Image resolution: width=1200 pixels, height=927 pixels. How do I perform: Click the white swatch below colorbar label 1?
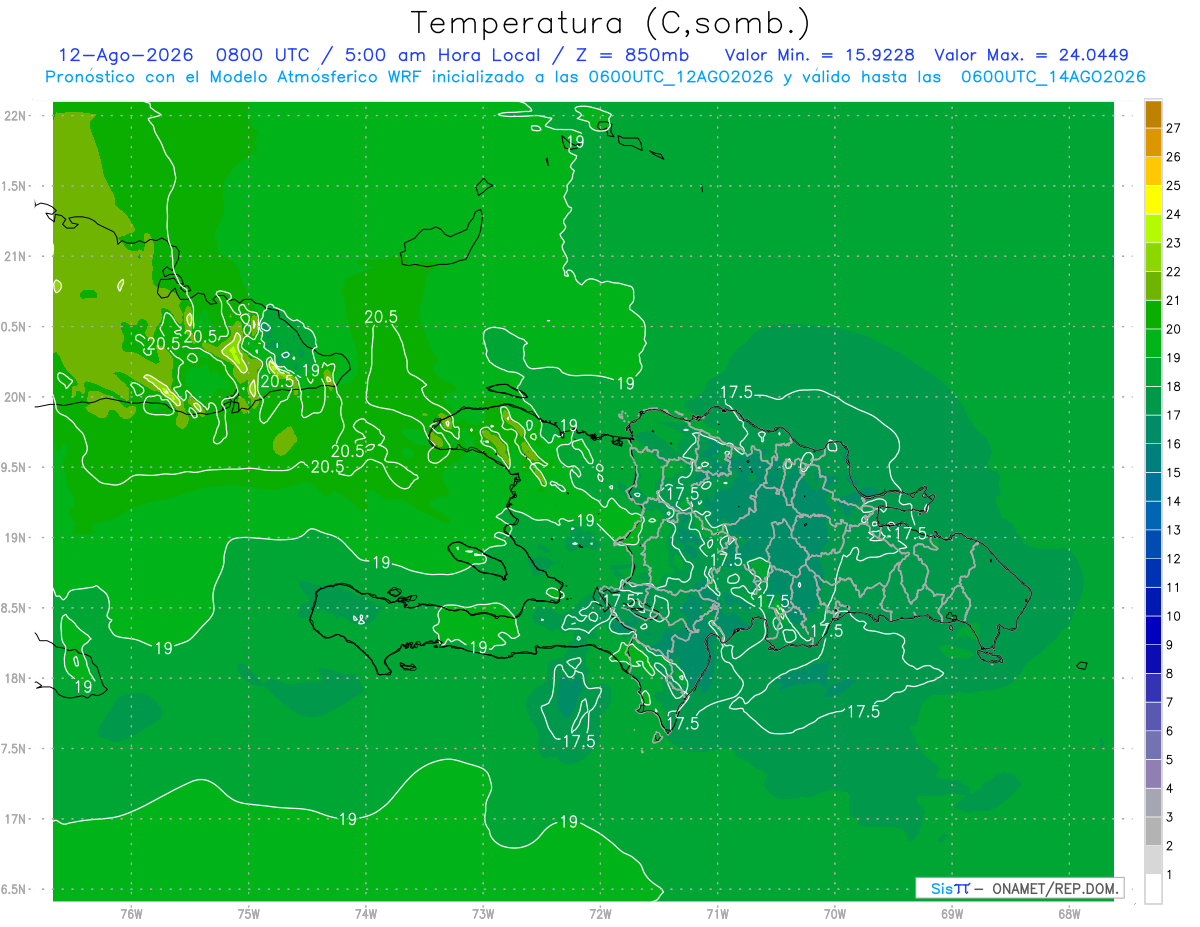tap(1153, 889)
